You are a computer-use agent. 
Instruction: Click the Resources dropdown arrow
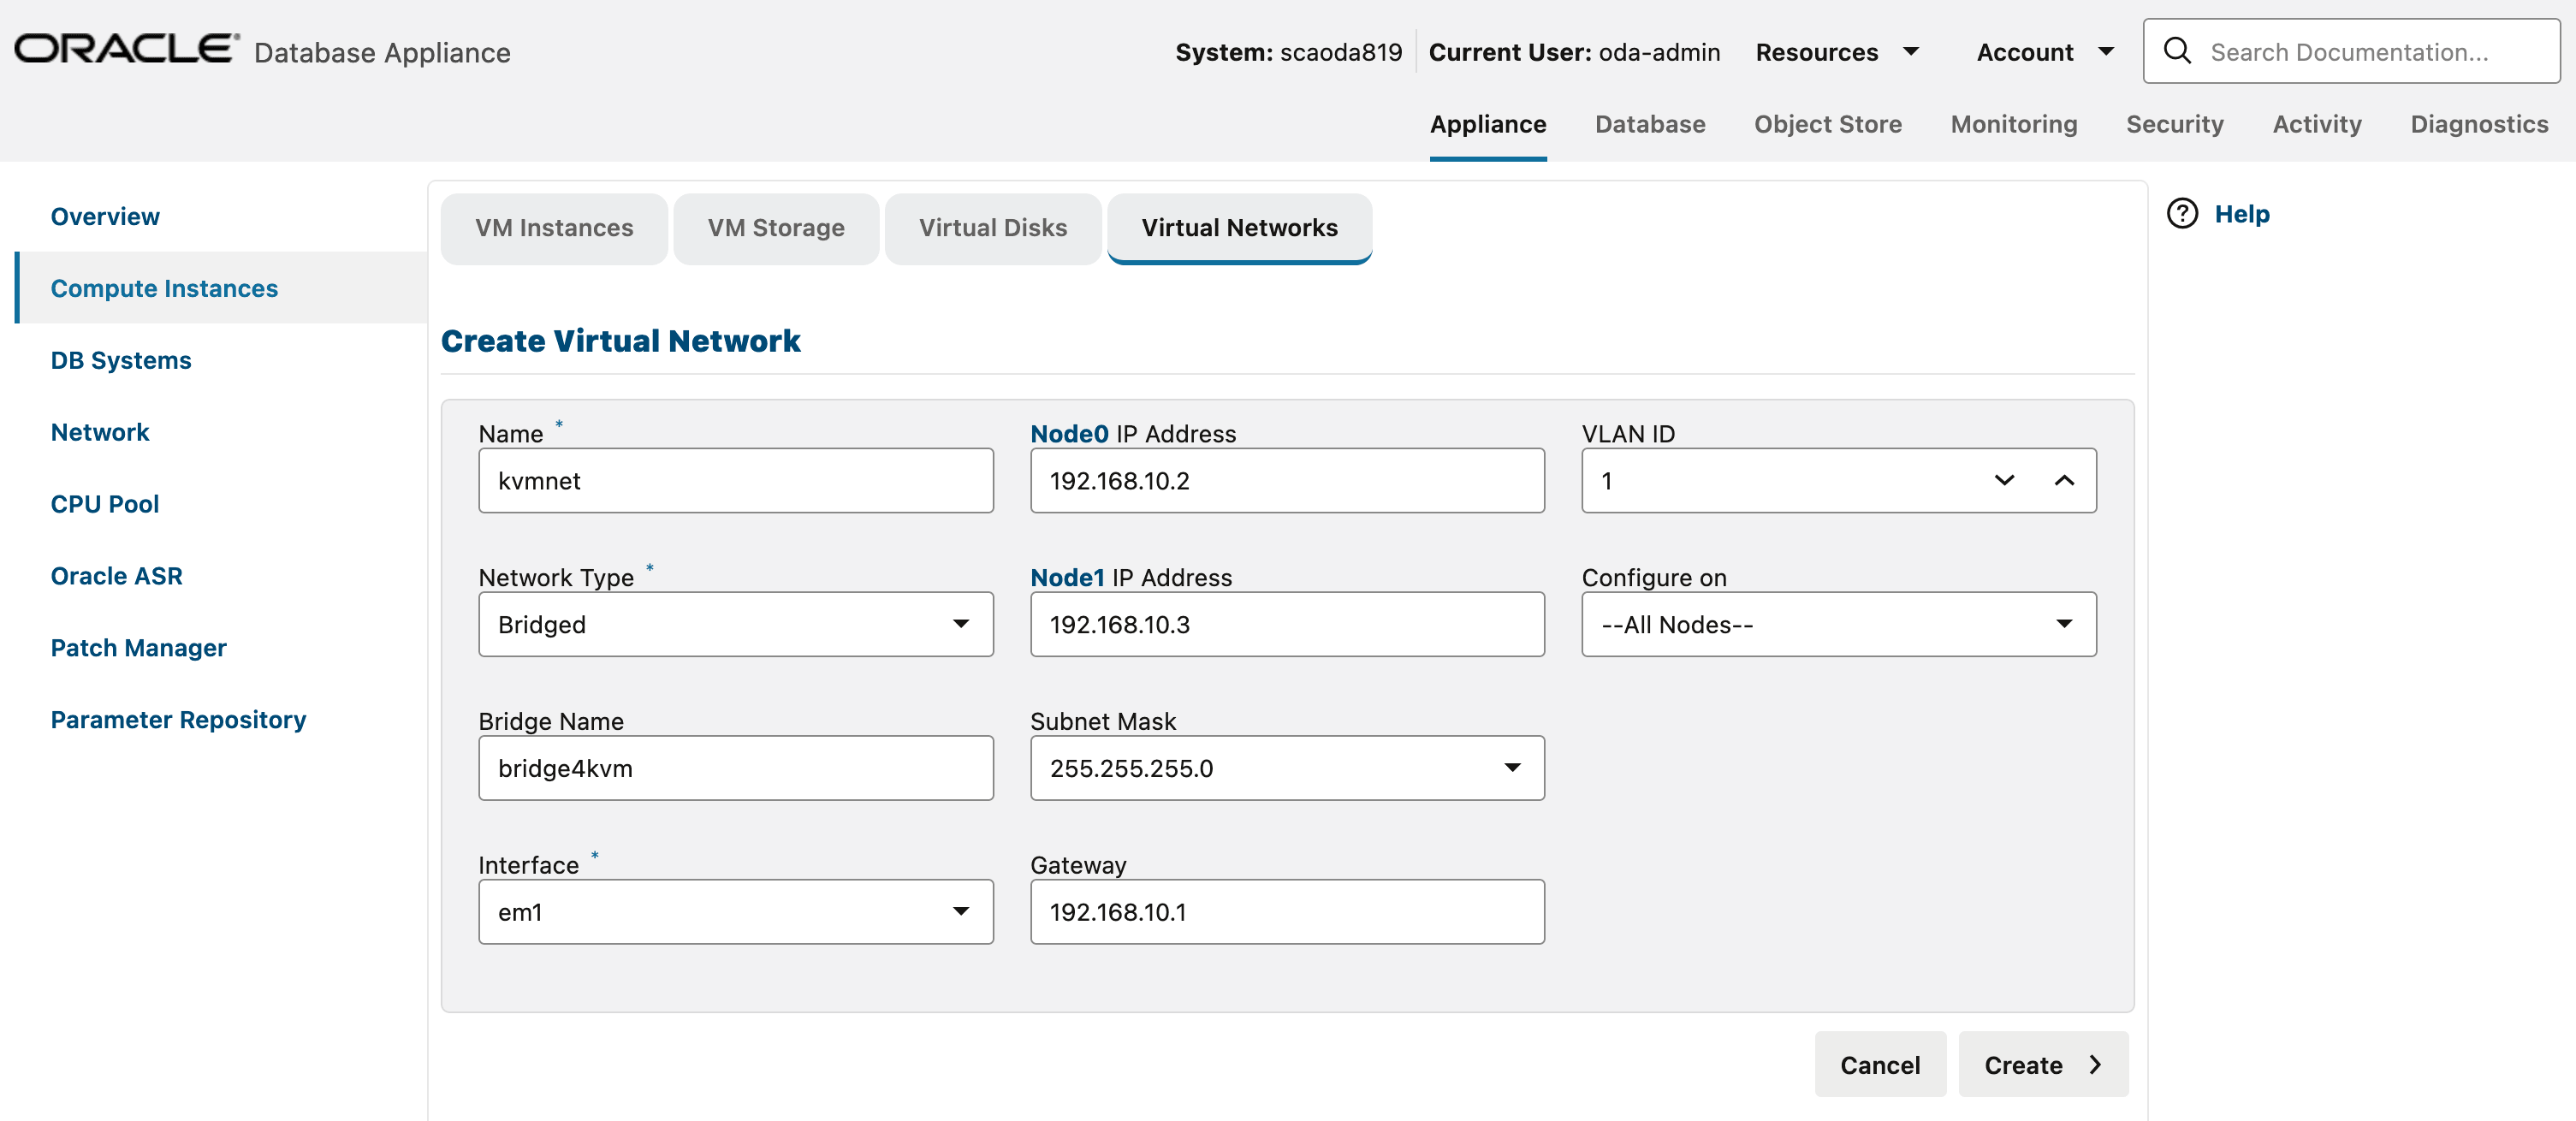(x=1911, y=51)
